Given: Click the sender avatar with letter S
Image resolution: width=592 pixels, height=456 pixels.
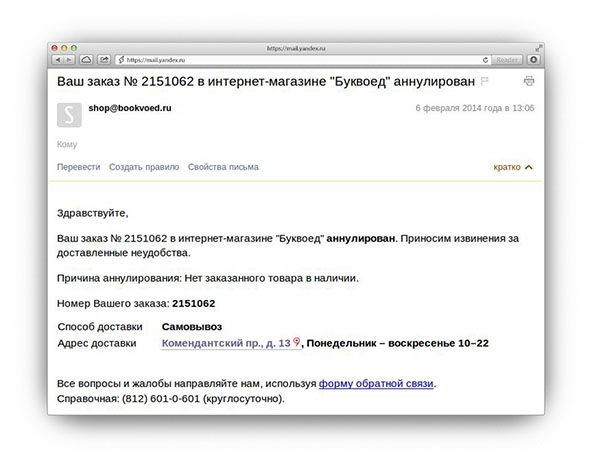Looking at the screenshot, I should tap(69, 115).
